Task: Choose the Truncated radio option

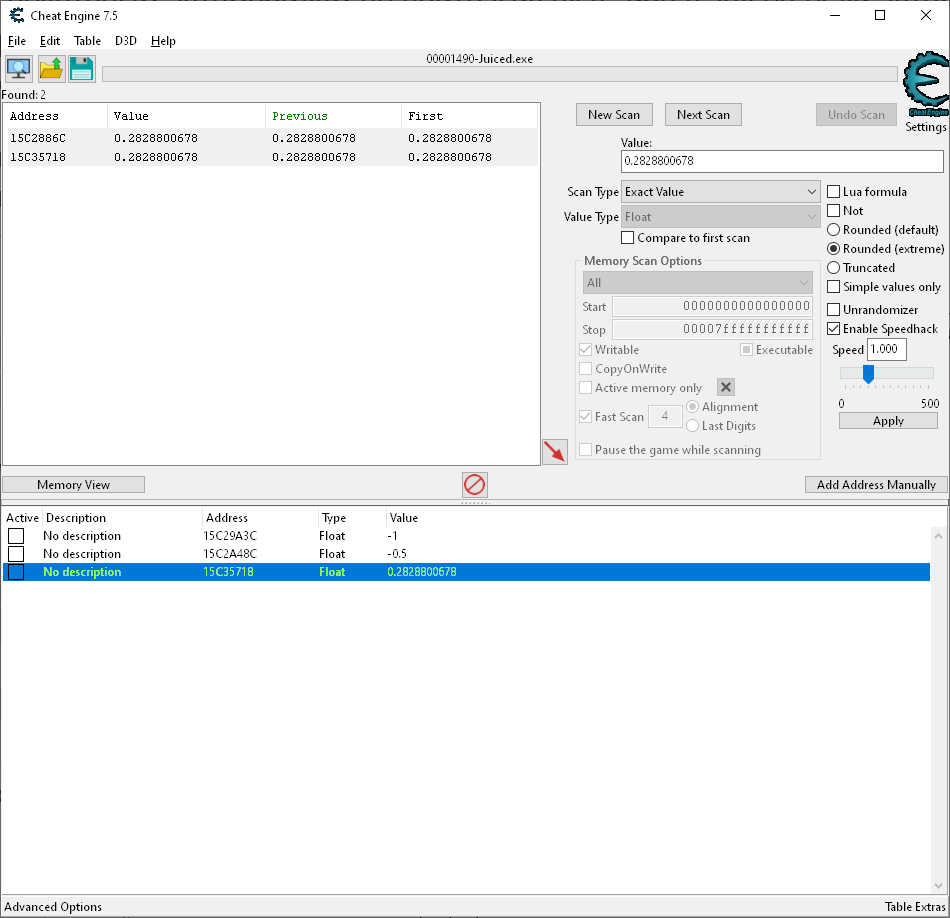Action: (x=834, y=268)
